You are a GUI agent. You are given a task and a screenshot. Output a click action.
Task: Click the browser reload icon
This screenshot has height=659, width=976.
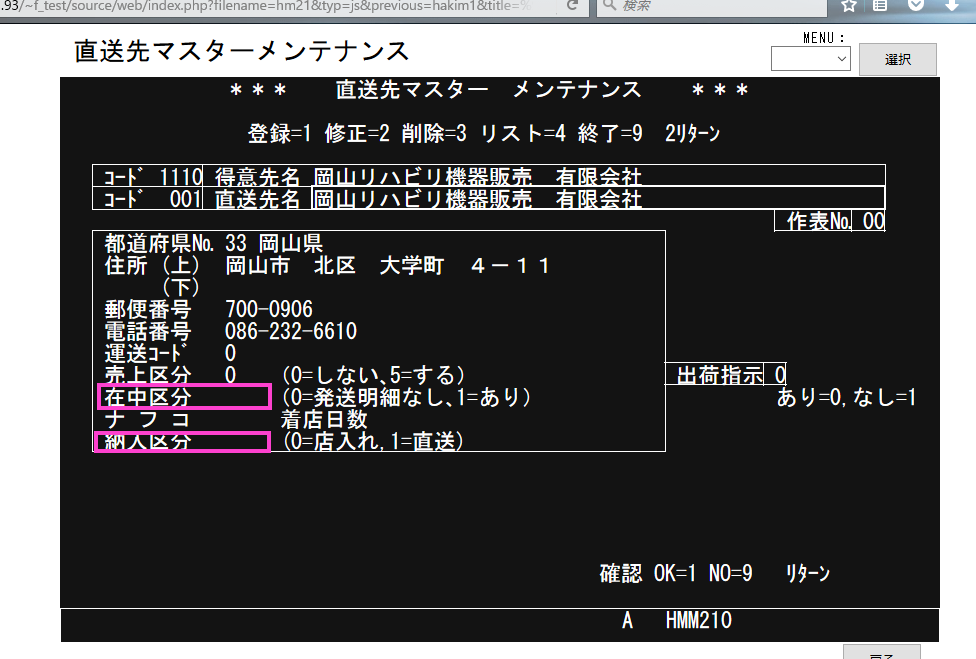point(572,5)
